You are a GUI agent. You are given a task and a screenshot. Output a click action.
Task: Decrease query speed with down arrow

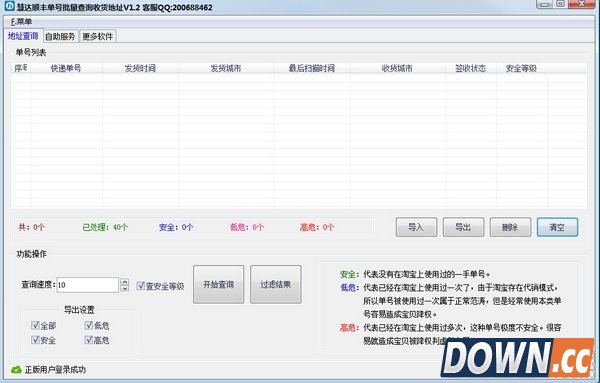(124, 288)
